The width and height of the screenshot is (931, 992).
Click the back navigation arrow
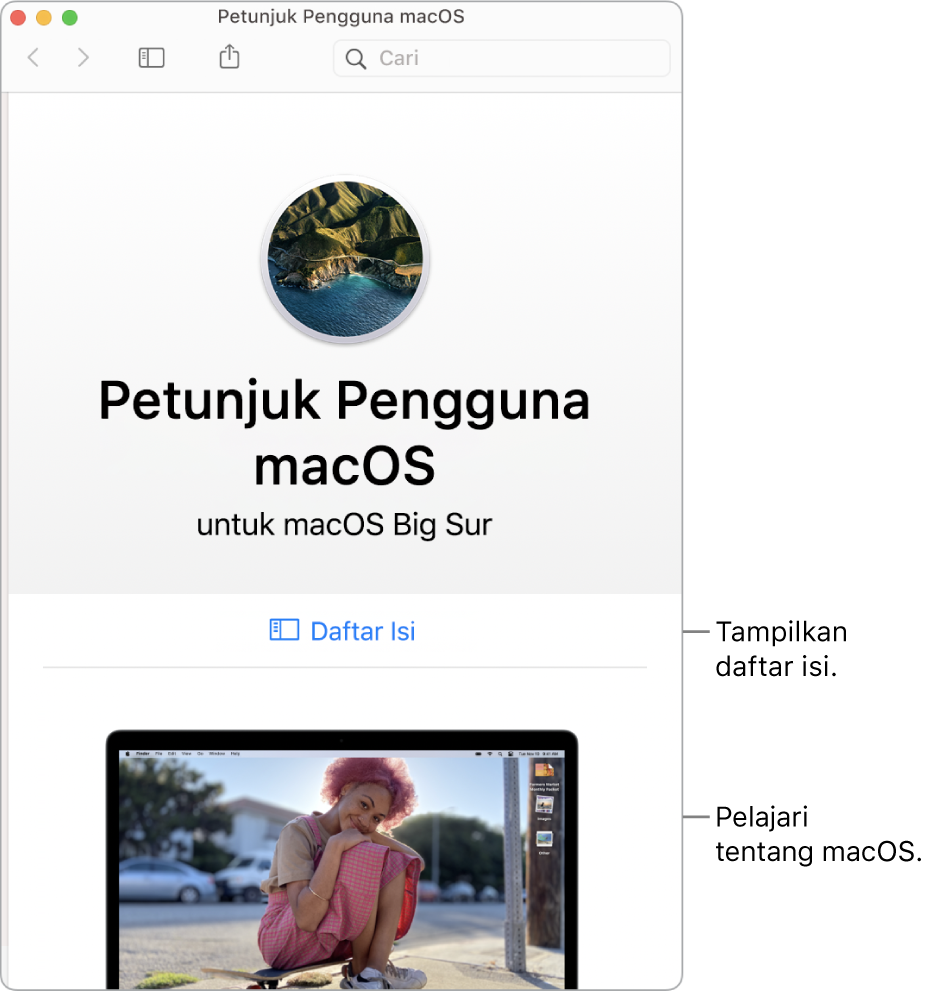33,57
